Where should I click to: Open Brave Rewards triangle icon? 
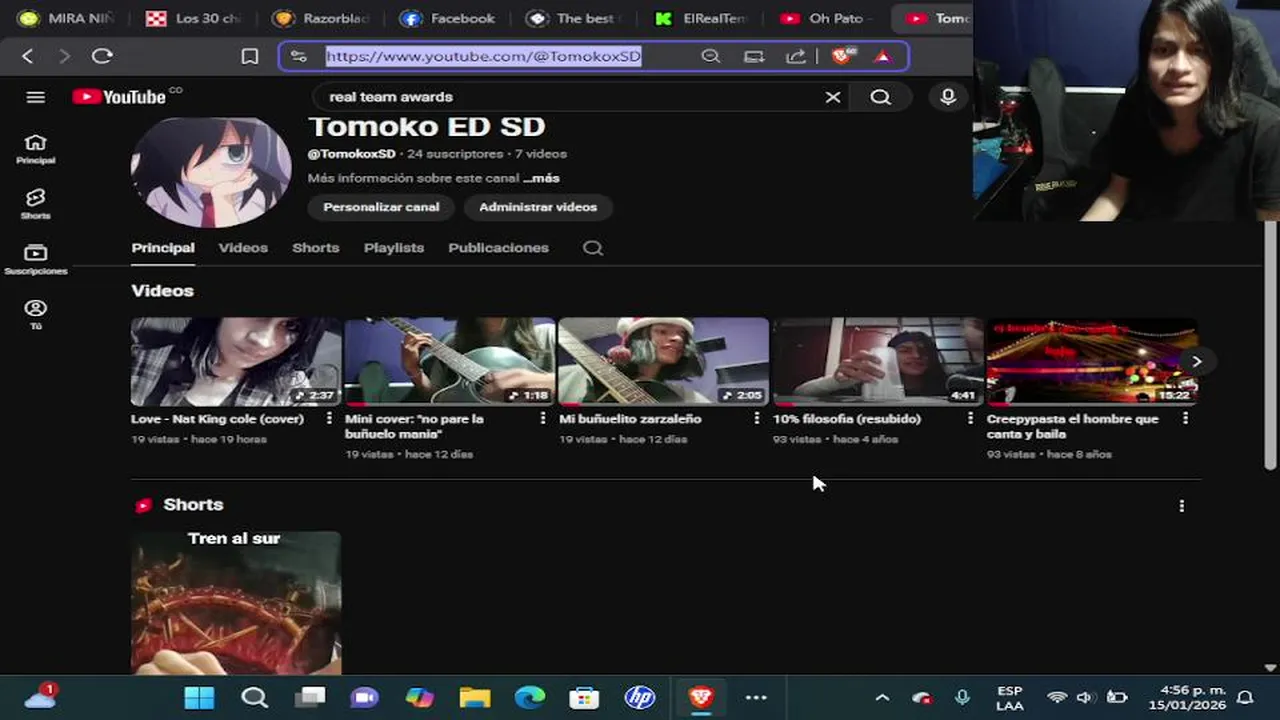882,56
